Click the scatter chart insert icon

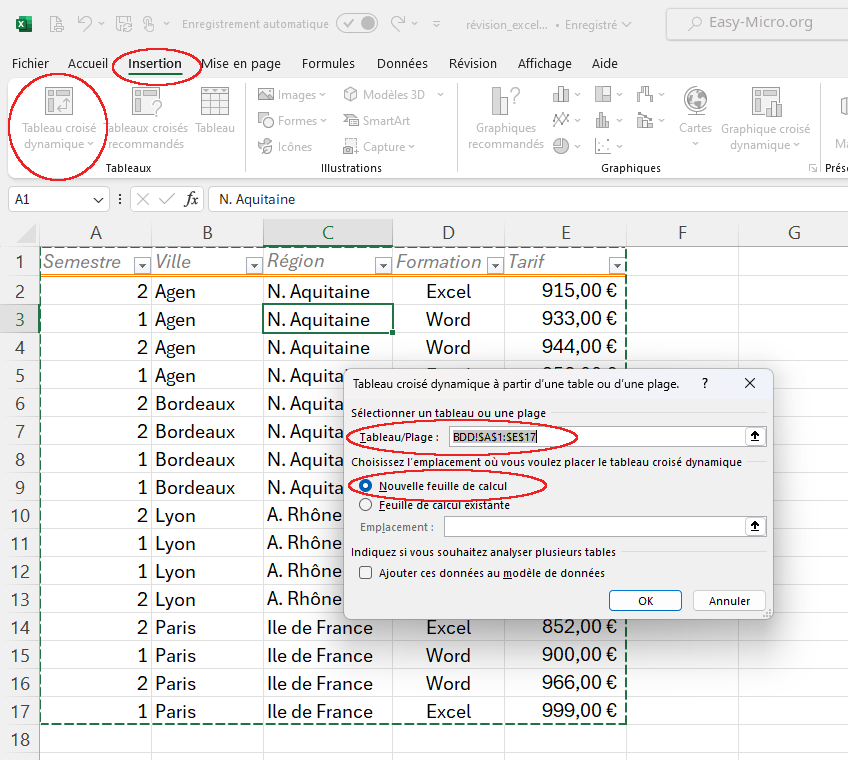[x=602, y=146]
